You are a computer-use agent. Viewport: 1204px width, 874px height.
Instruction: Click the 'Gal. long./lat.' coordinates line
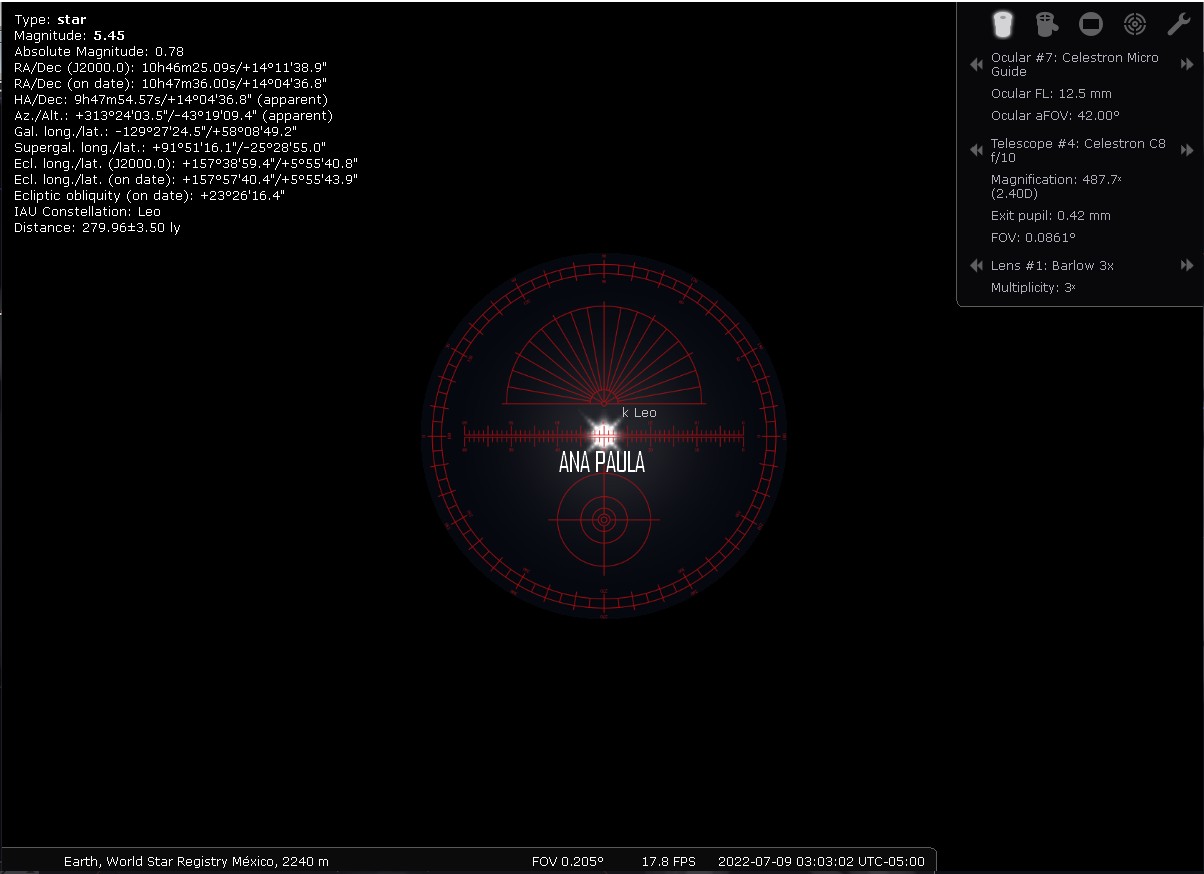point(156,132)
